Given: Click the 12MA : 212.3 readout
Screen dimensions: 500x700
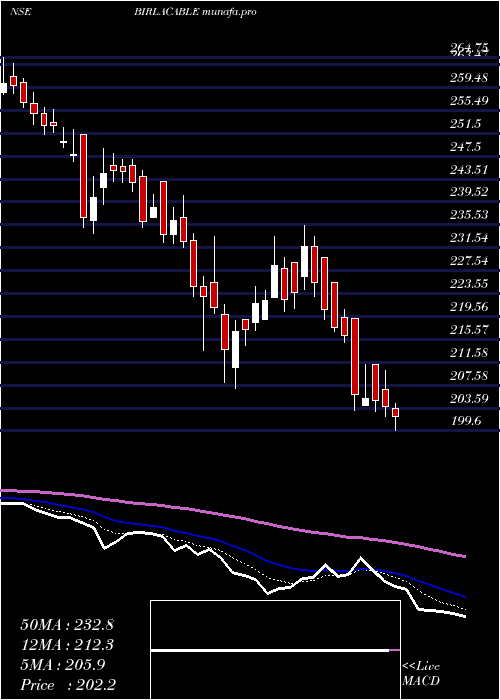Looking at the screenshot, I should click(x=67, y=645).
